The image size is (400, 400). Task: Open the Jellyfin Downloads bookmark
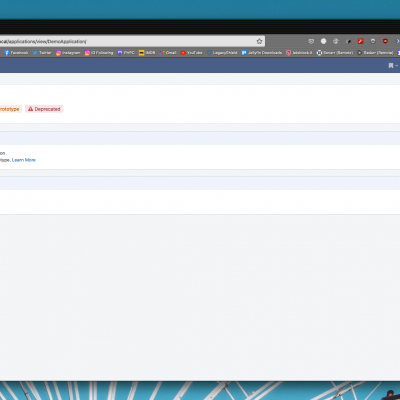[x=262, y=53]
